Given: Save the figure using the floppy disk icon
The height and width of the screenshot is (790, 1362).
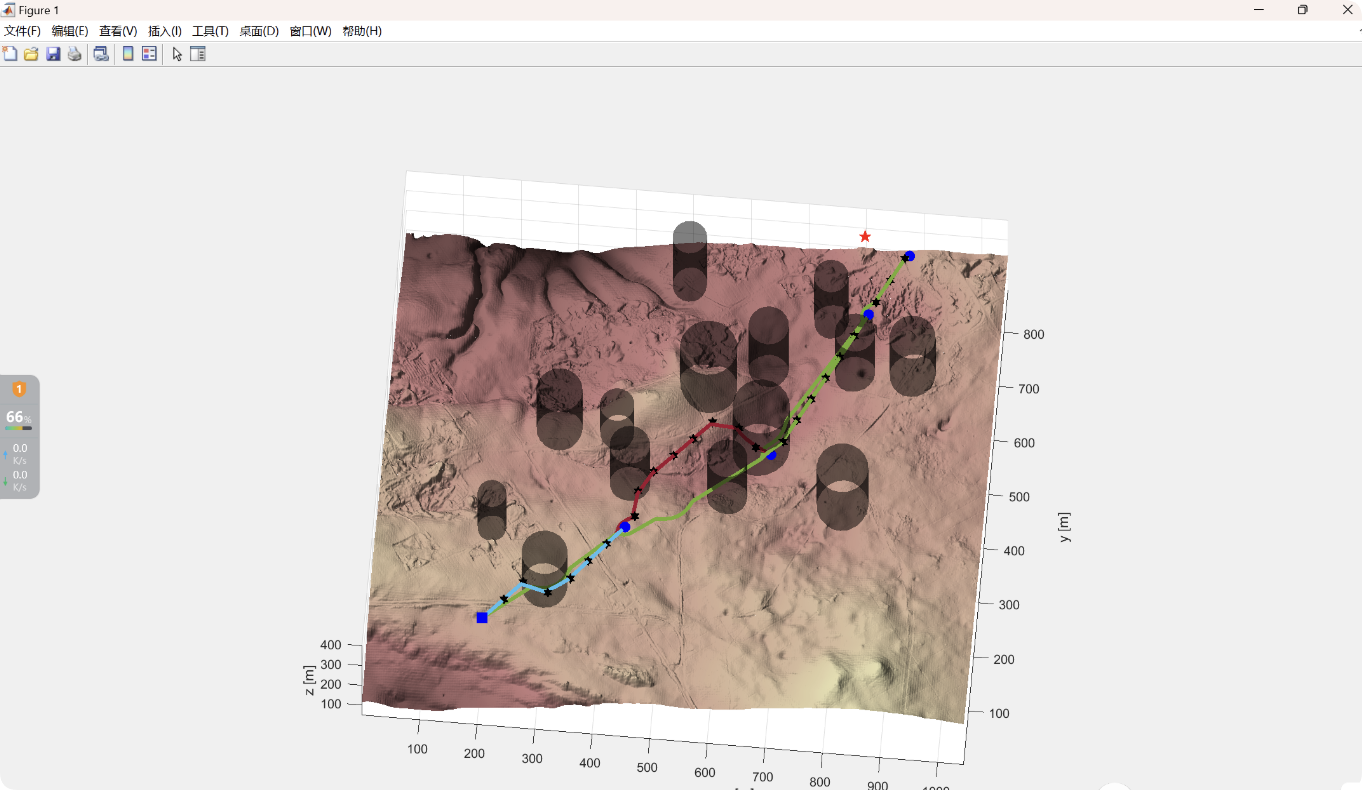Looking at the screenshot, I should 53,54.
